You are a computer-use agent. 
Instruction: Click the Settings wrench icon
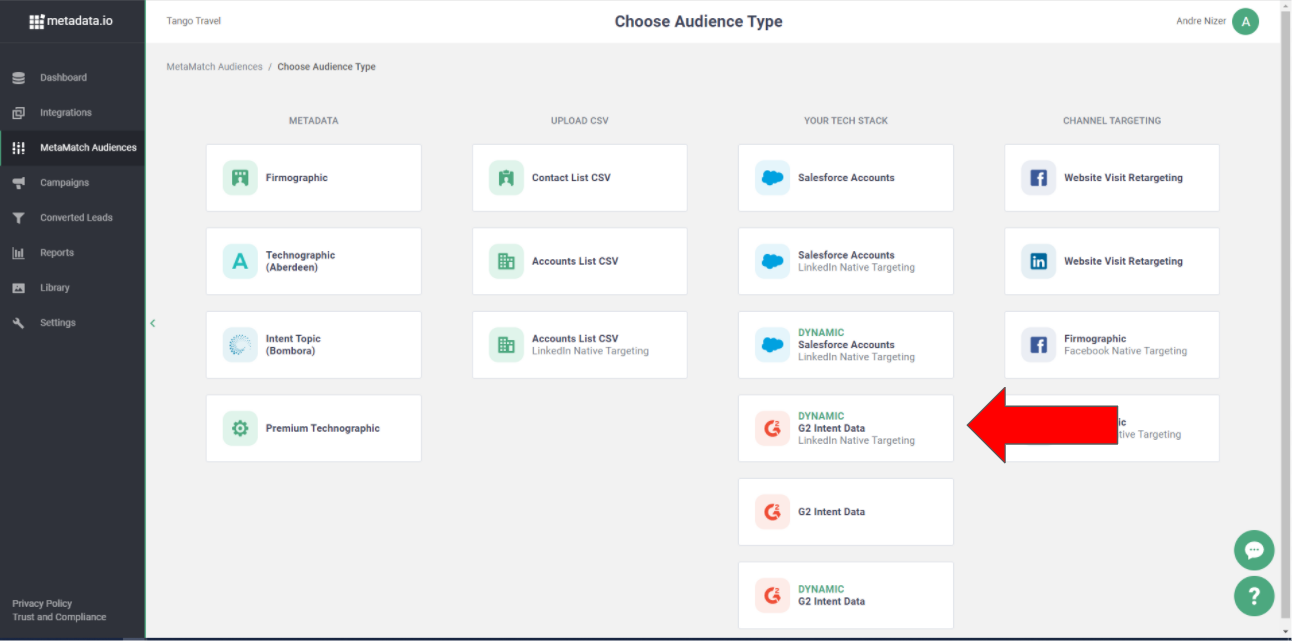point(18,323)
